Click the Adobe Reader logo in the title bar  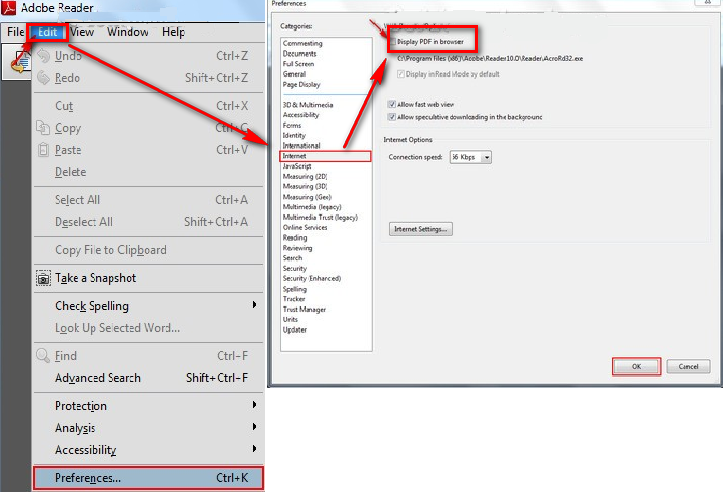pos(9,7)
